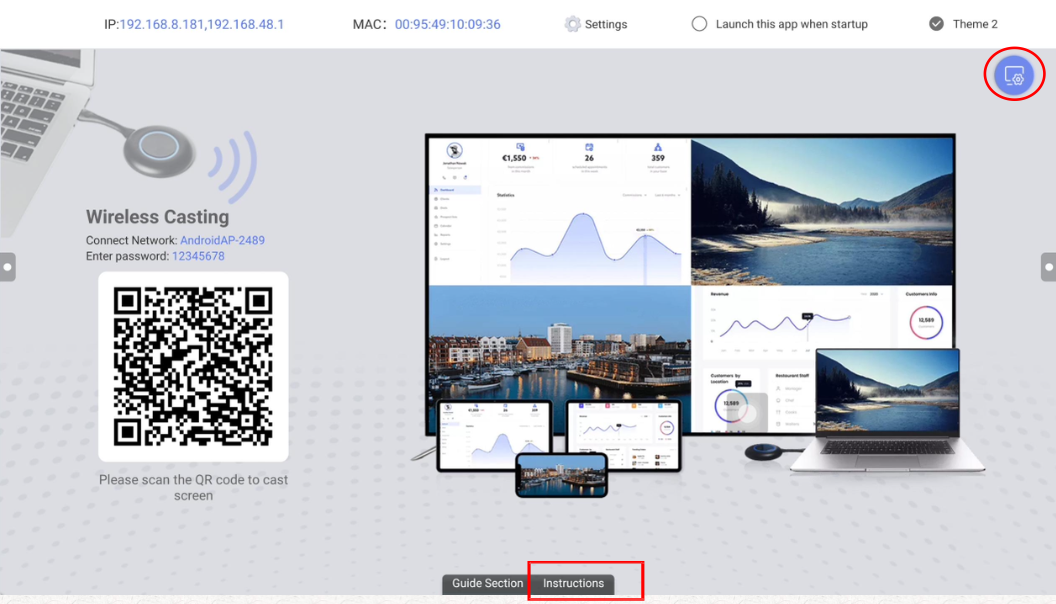Screen dimensions: 1056x604
Task: Click the right edge side handle
Action: 1048,267
